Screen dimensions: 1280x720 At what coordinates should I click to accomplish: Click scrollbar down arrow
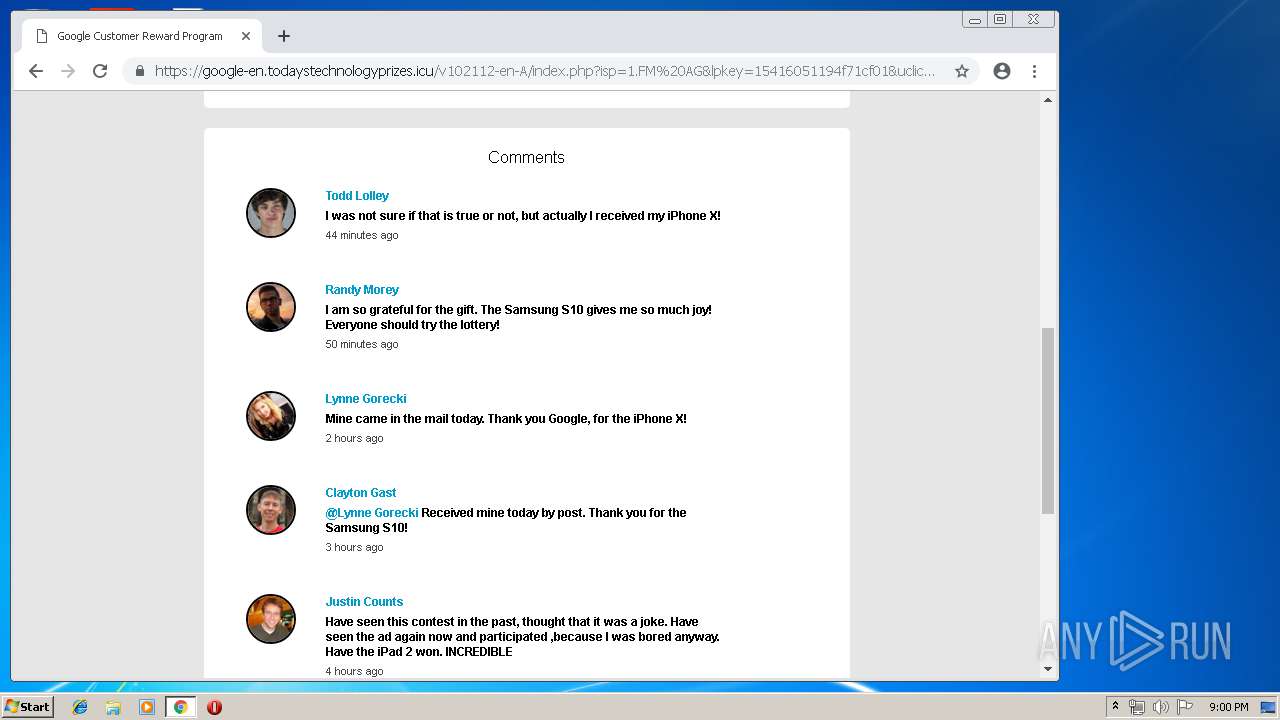1048,669
